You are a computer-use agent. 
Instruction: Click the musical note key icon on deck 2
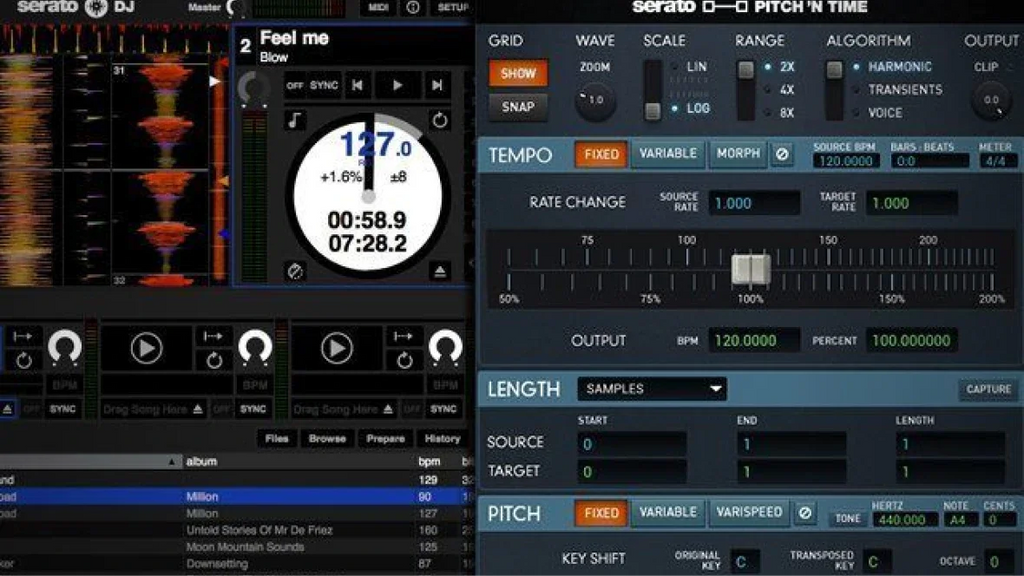pos(295,120)
